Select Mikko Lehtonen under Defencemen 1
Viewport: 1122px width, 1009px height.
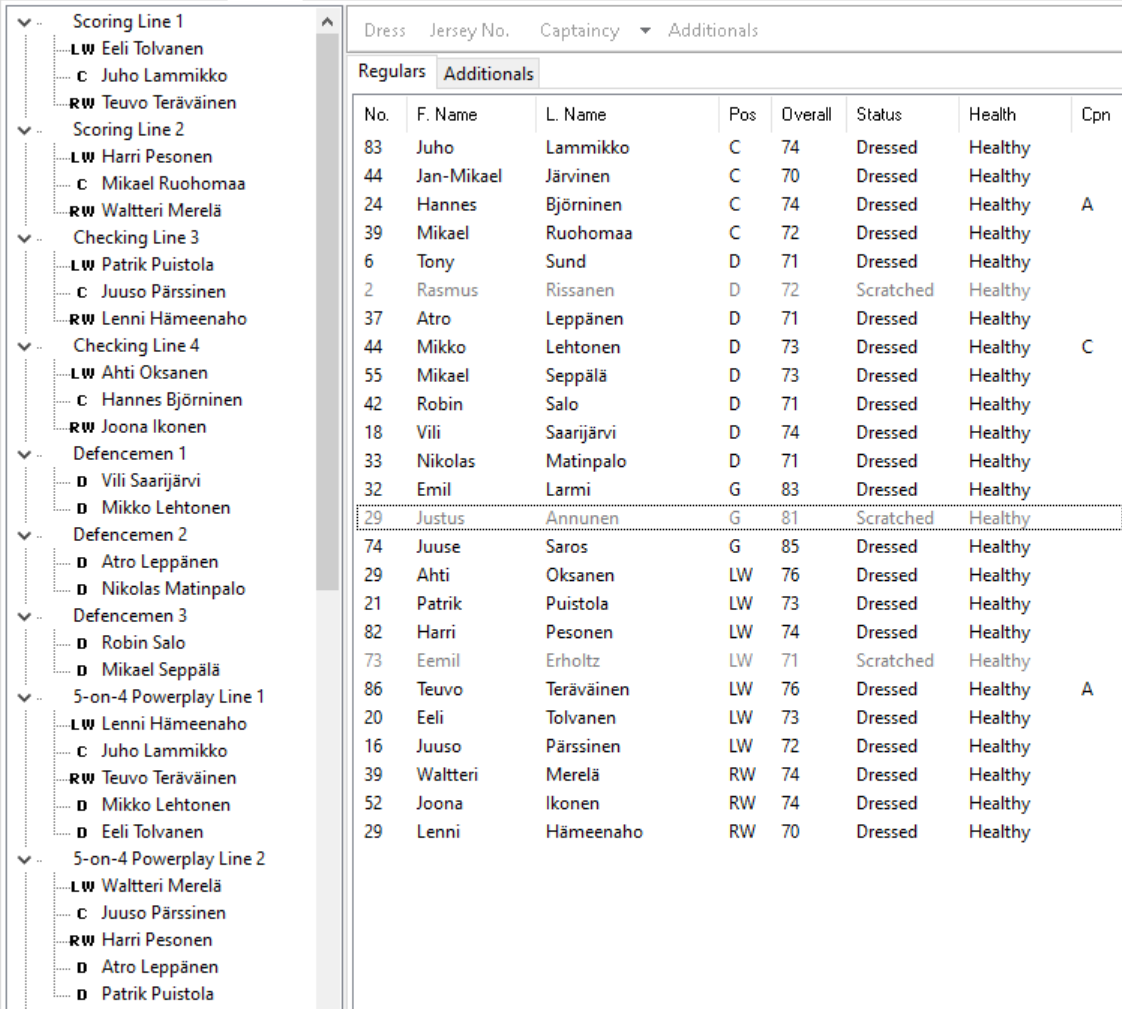pyautogui.click(x=166, y=508)
